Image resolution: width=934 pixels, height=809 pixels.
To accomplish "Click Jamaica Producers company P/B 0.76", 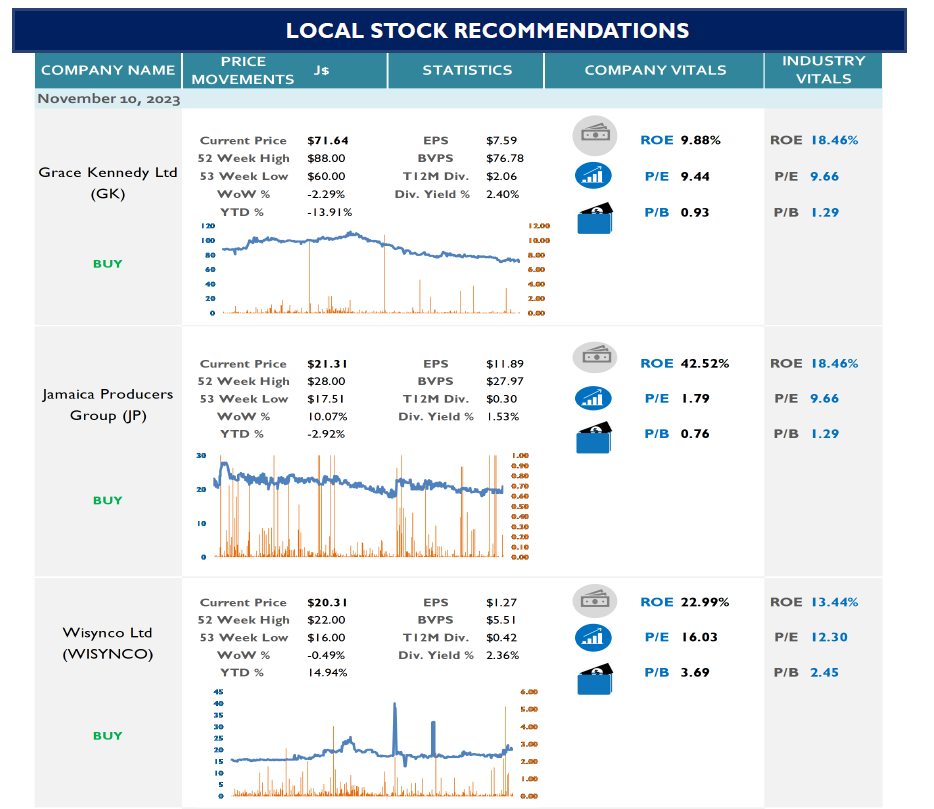I will [695, 434].
